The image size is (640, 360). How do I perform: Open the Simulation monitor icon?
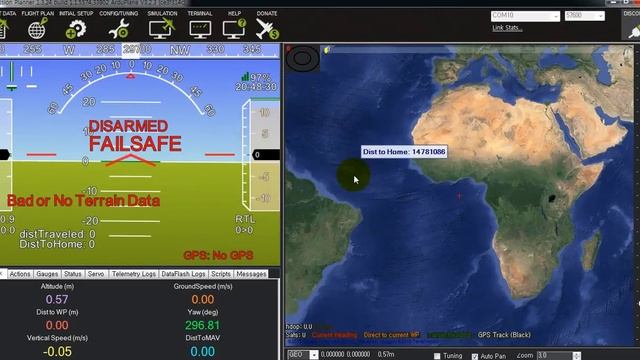point(162,29)
